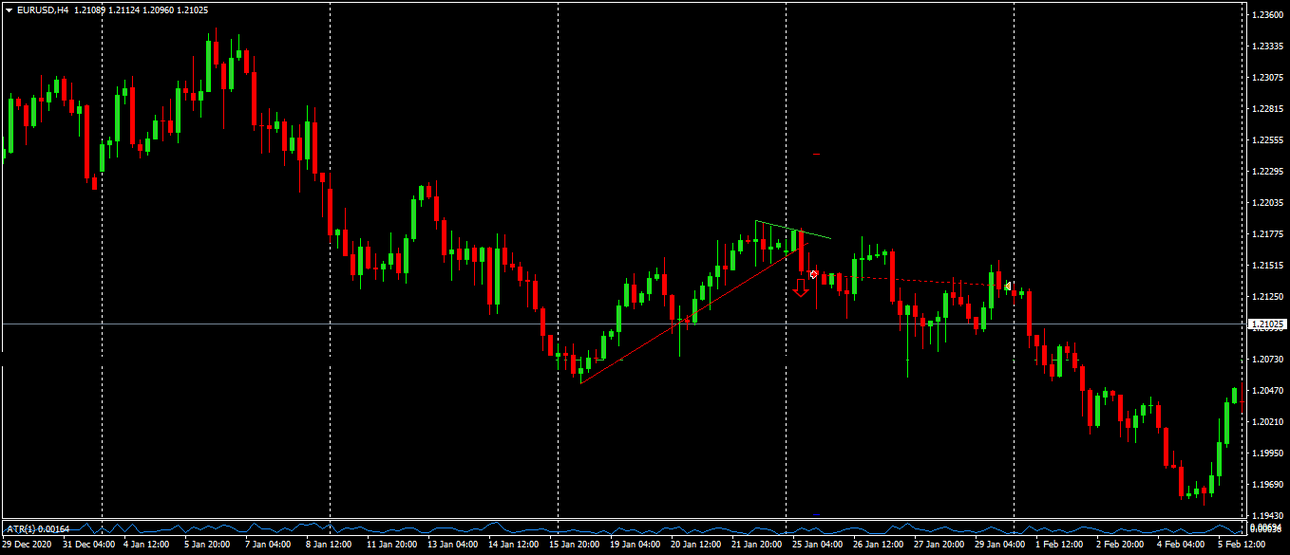Screen dimensions: 1290x555
Task: Click the 5 Jan 20:00 time axis label
Action: 208,545
